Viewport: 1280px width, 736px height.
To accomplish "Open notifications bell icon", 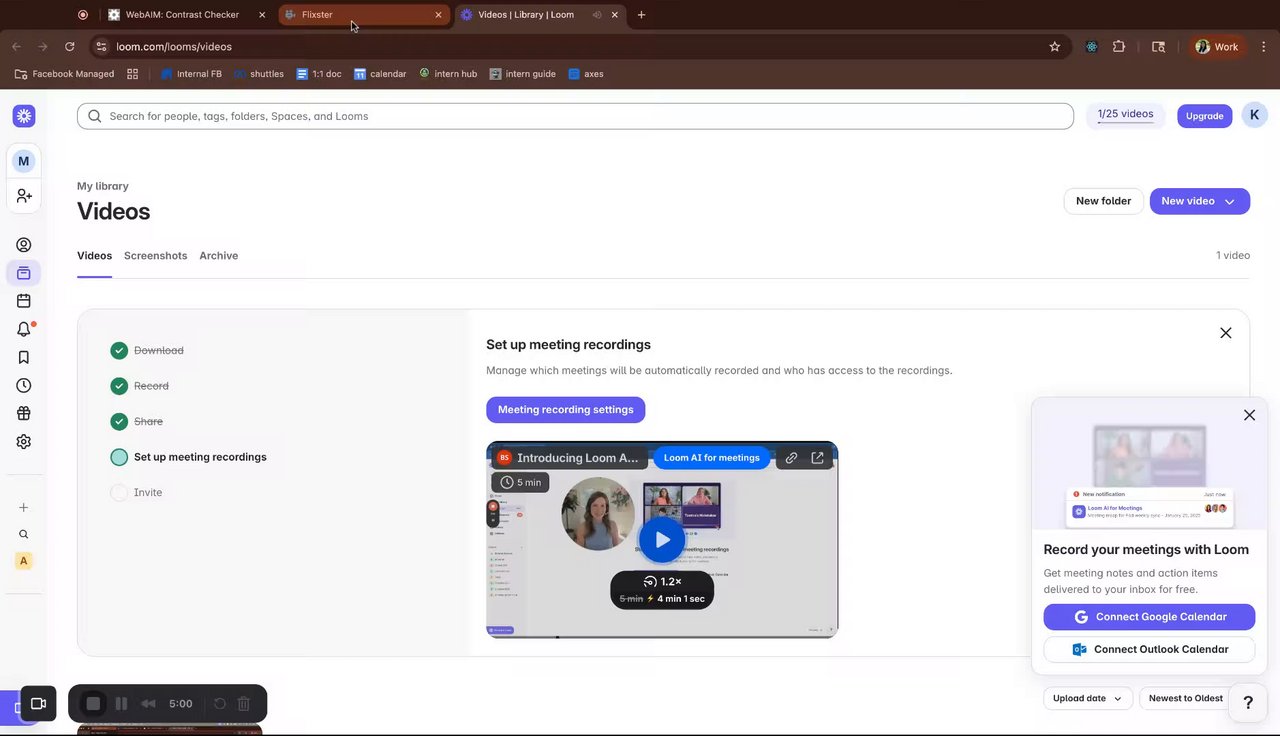I will (x=24, y=329).
